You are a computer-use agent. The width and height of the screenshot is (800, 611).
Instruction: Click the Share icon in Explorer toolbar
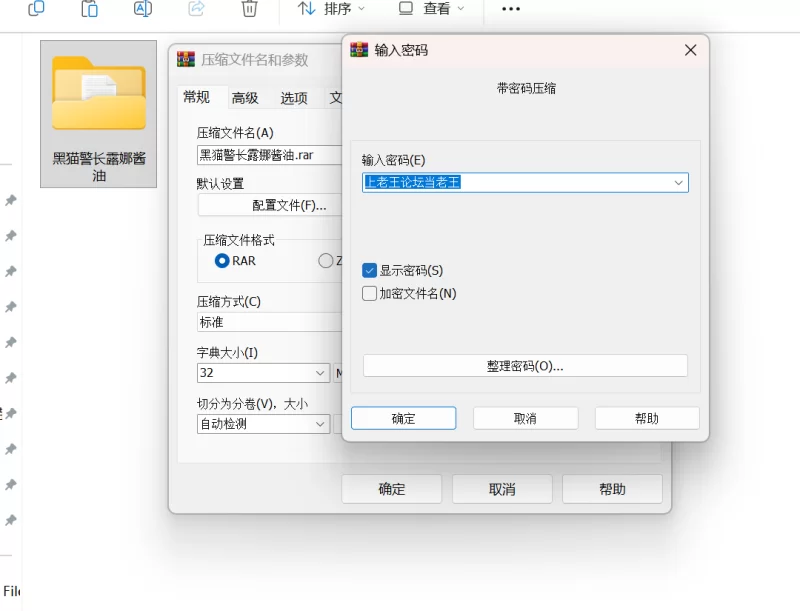coord(196,8)
